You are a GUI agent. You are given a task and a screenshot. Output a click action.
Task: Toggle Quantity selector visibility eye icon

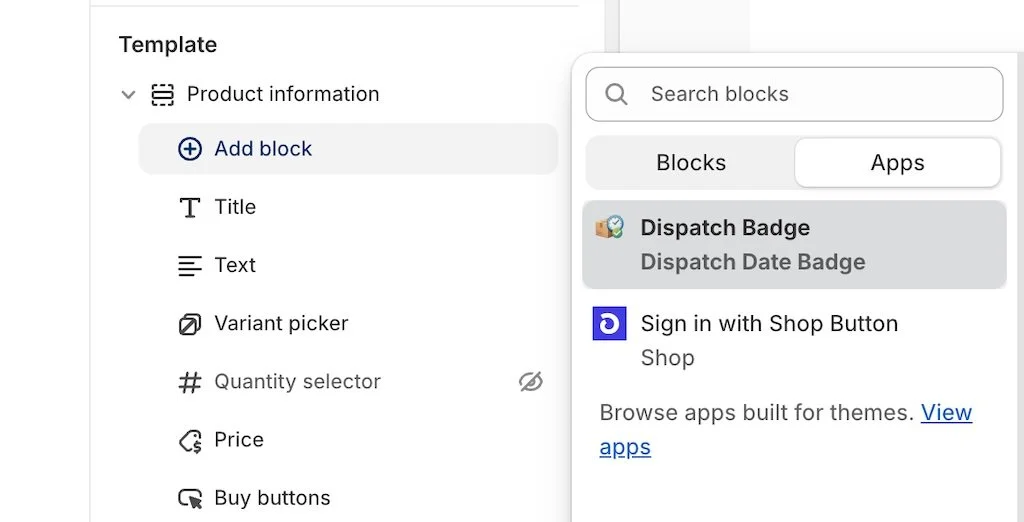pos(531,381)
